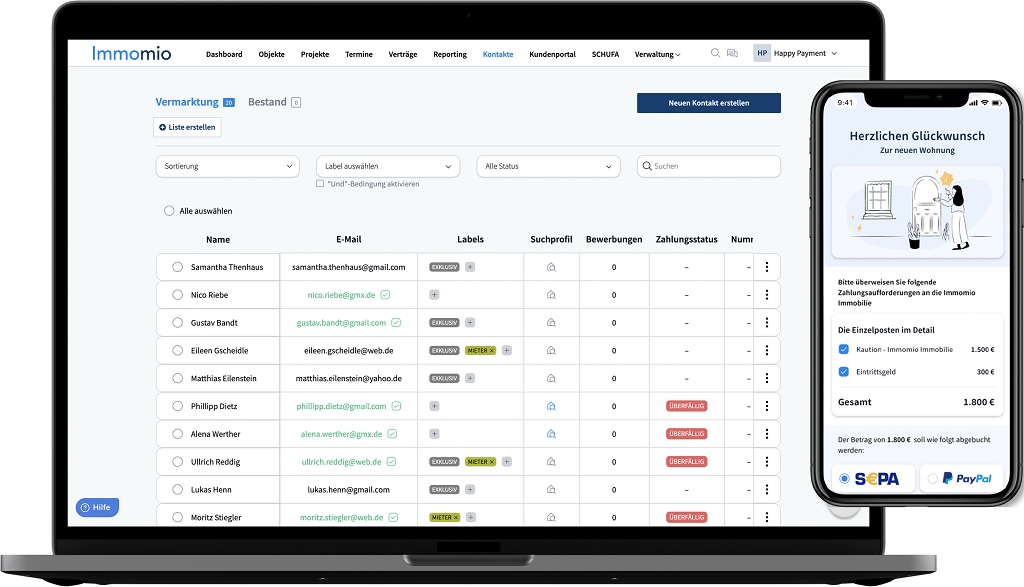Open three-dot menu for Lukas Henn
1024x587 pixels.
point(767,490)
